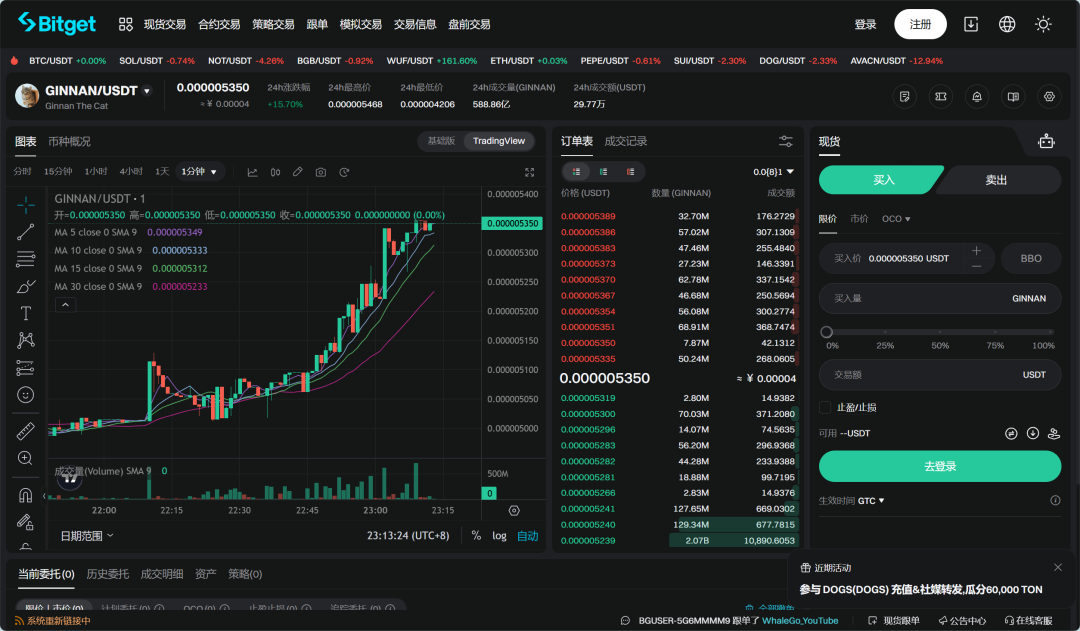Toggle the magnet snap mode
This screenshot has width=1080, height=631.
tap(25, 495)
